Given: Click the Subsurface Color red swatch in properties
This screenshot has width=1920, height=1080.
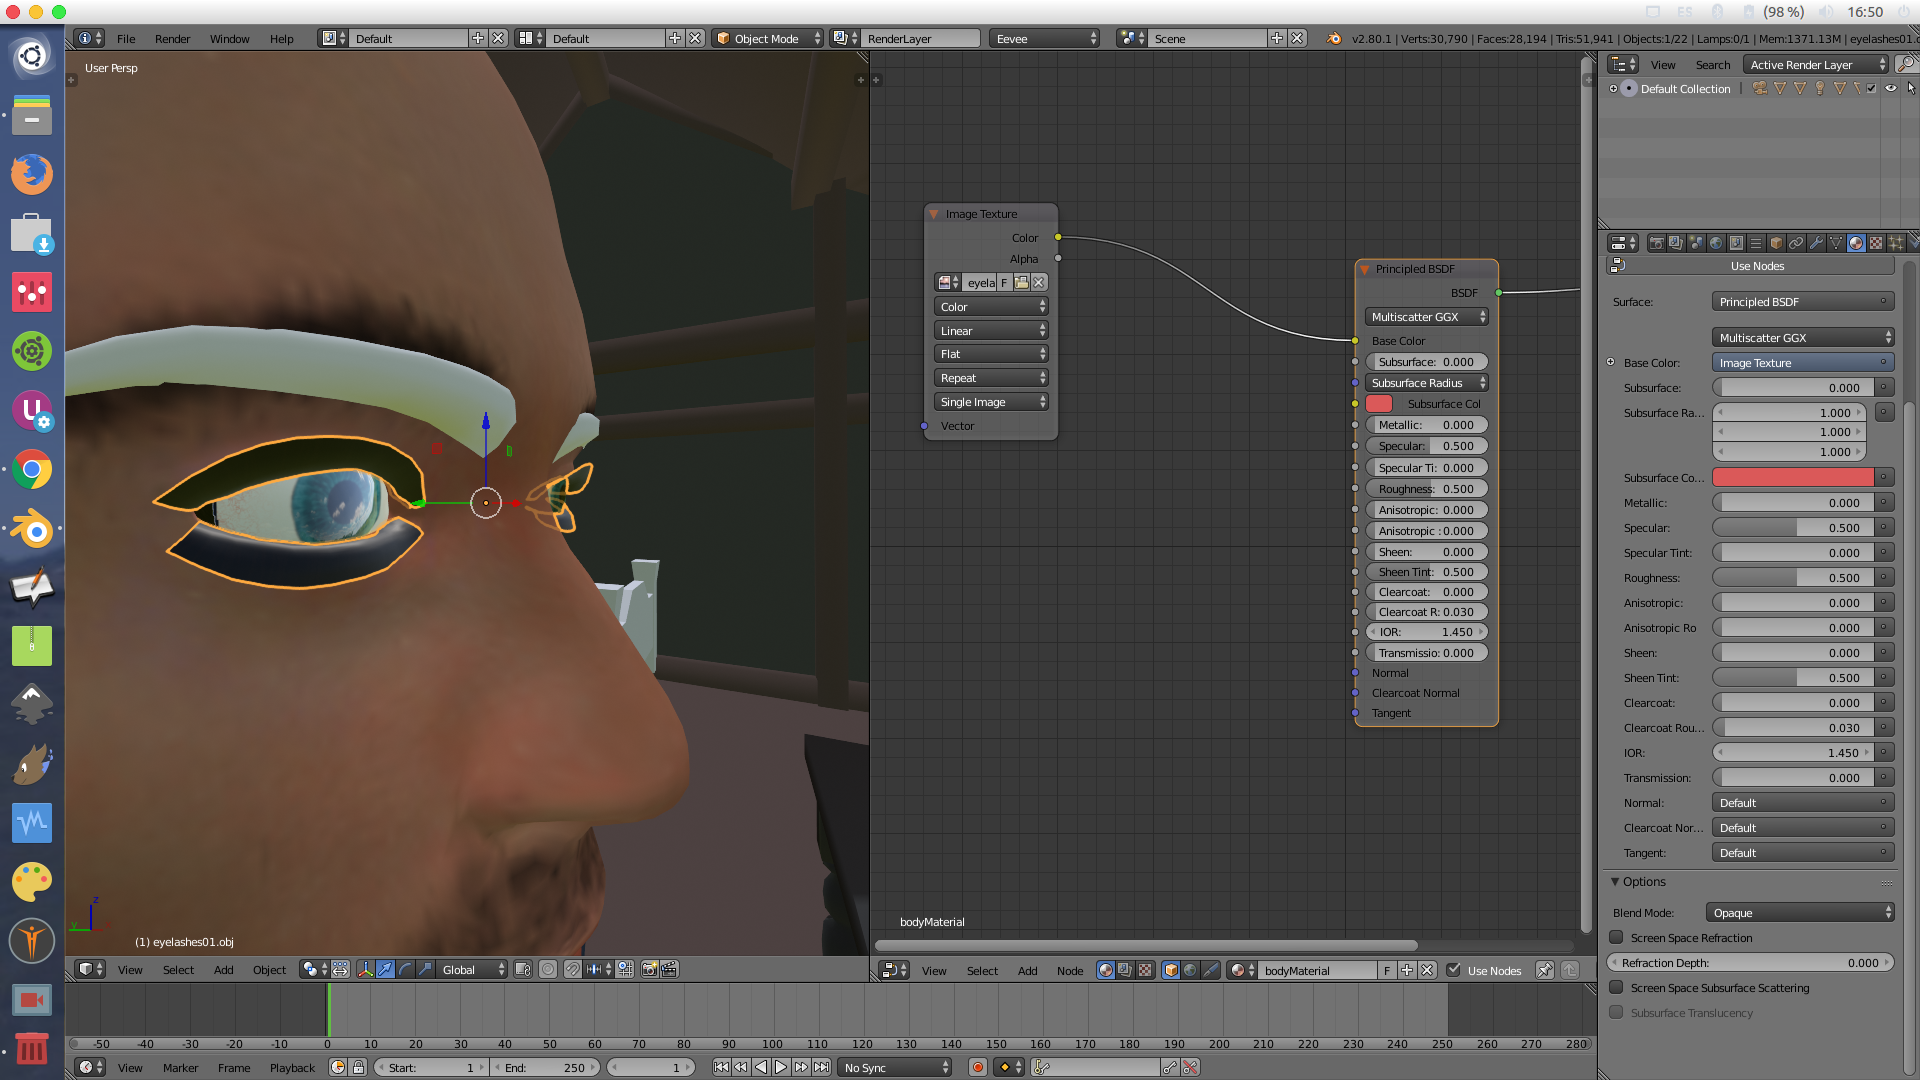Looking at the screenshot, I should [x=1793, y=478].
